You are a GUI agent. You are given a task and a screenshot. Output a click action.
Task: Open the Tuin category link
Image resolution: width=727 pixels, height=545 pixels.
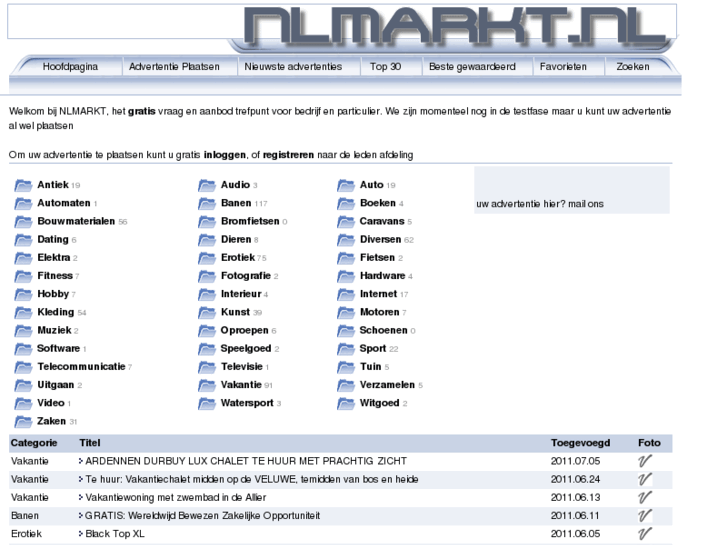370,367
